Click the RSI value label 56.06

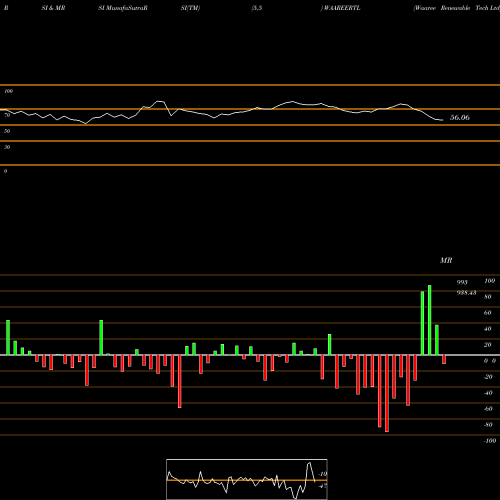click(x=460, y=117)
